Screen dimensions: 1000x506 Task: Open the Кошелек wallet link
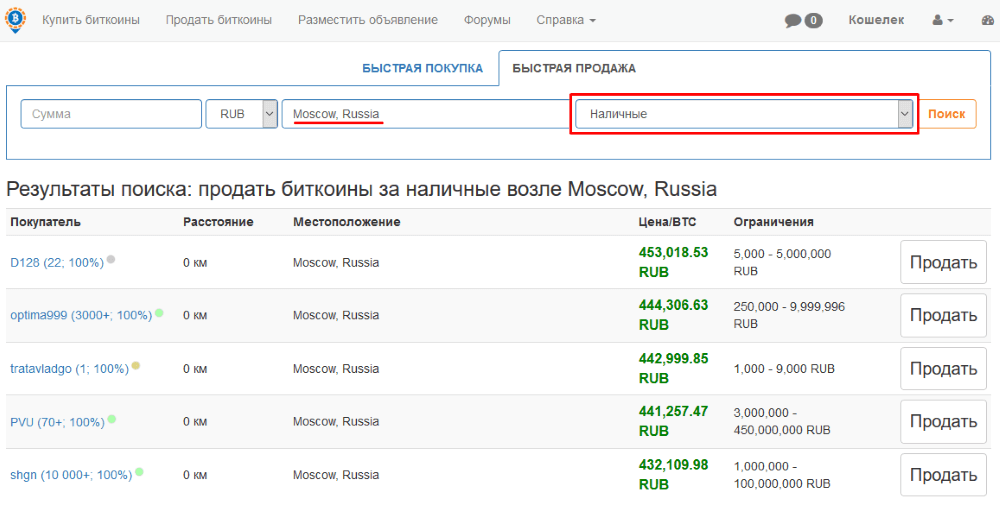(876, 20)
